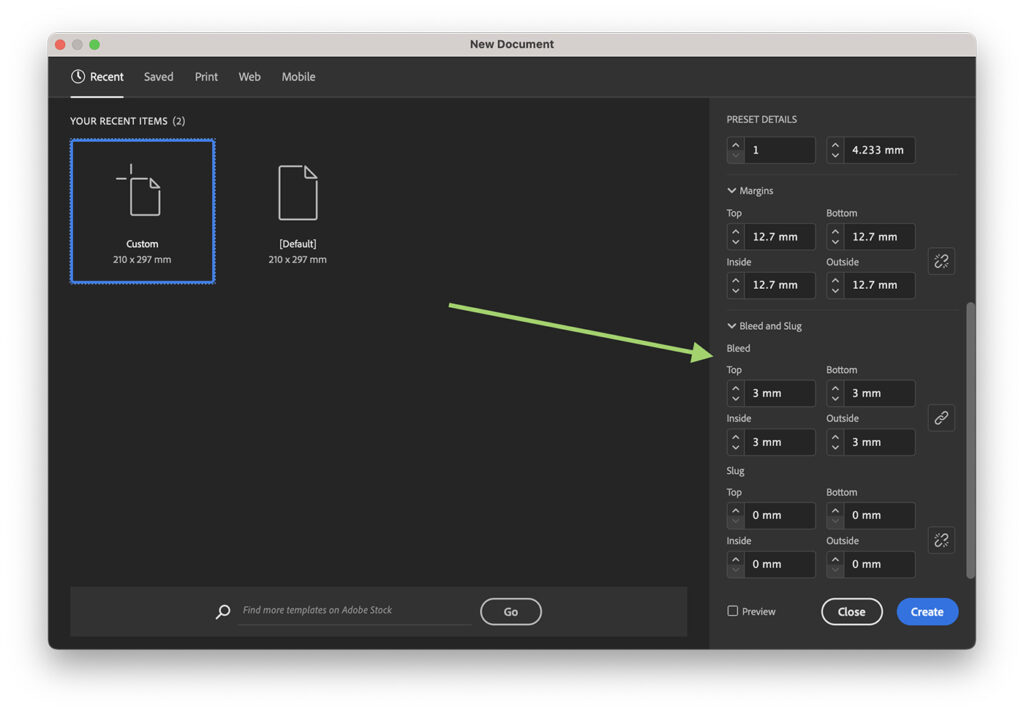Collapse the Margins section
Viewport: 1024px width, 713px height.
(x=731, y=190)
